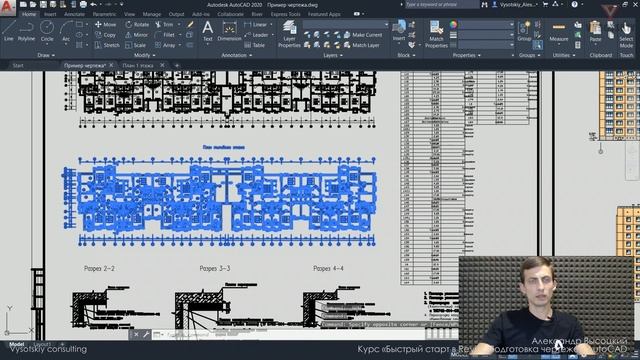Choose the Rectangle tool in Draw panel
This screenshot has width=640, height=360.
tap(79, 24)
